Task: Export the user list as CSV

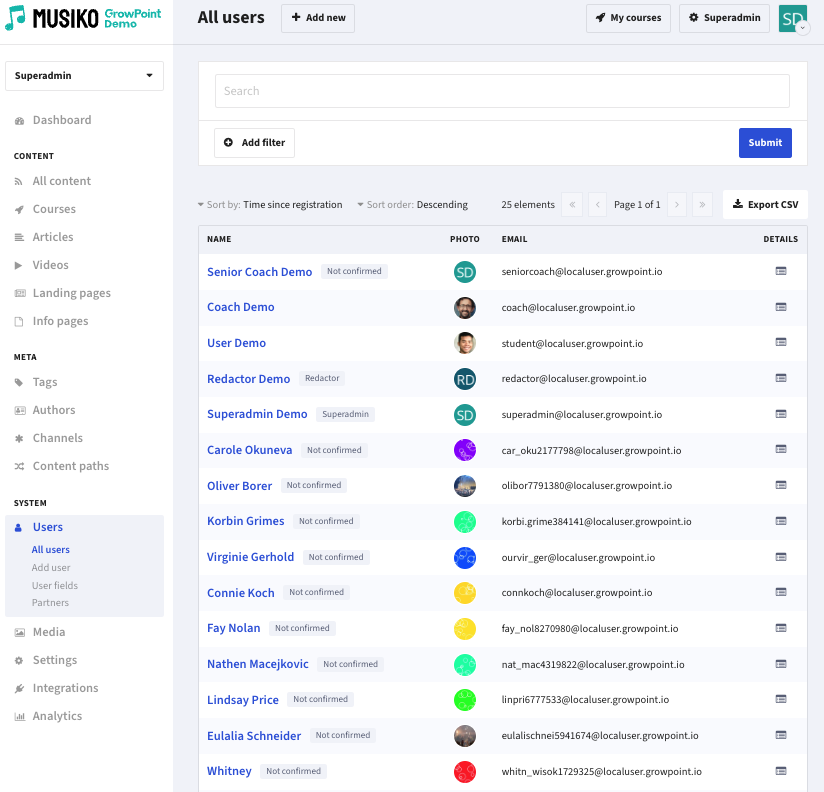Action: [x=765, y=205]
